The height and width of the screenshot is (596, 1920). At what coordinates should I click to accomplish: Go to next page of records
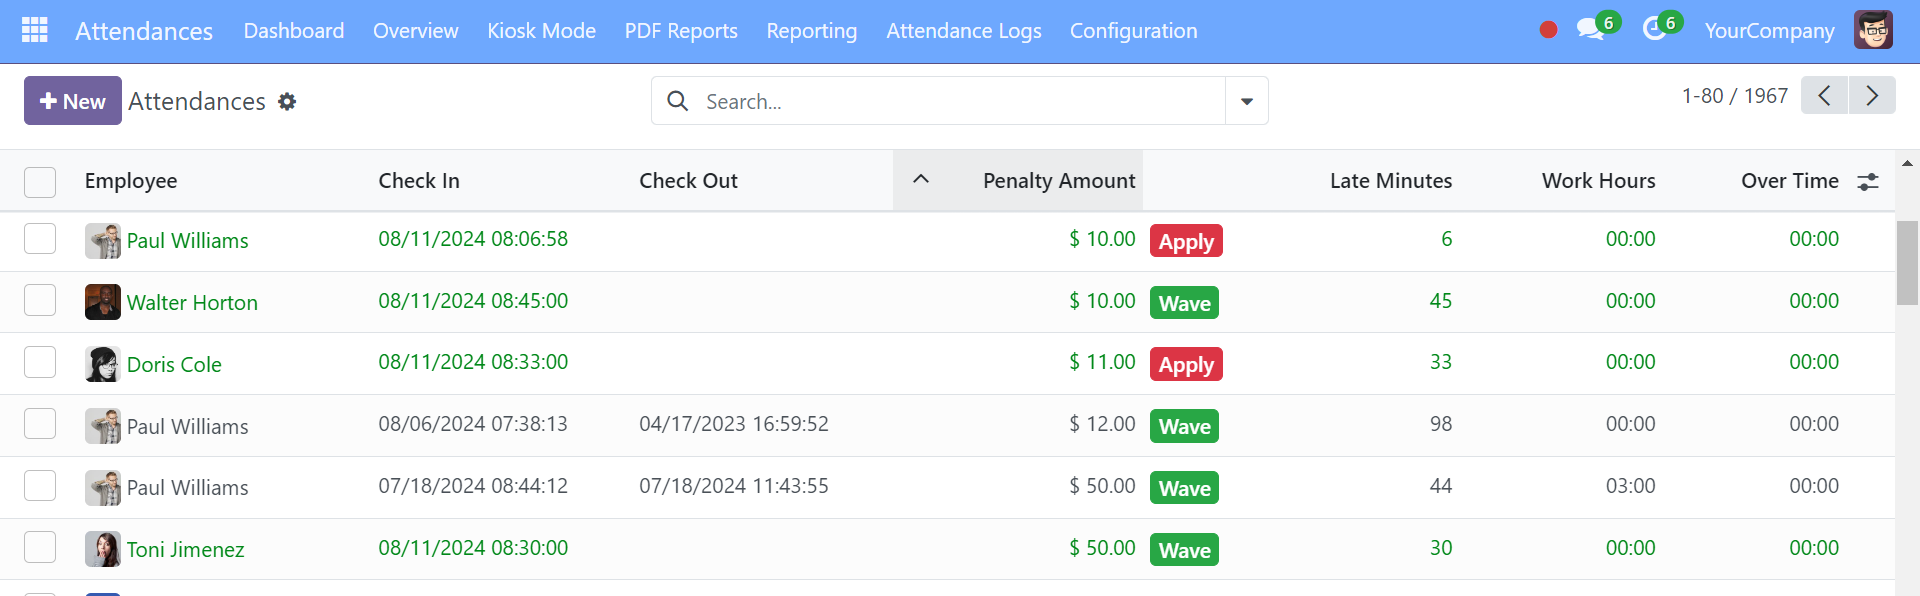(1872, 95)
